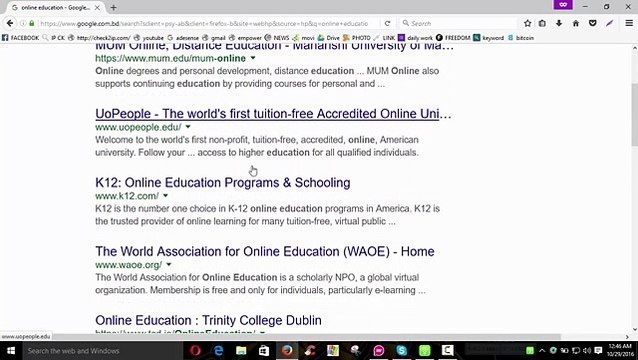Open the daily work bookmark
This screenshot has width=638, height=360.
tap(415, 38)
